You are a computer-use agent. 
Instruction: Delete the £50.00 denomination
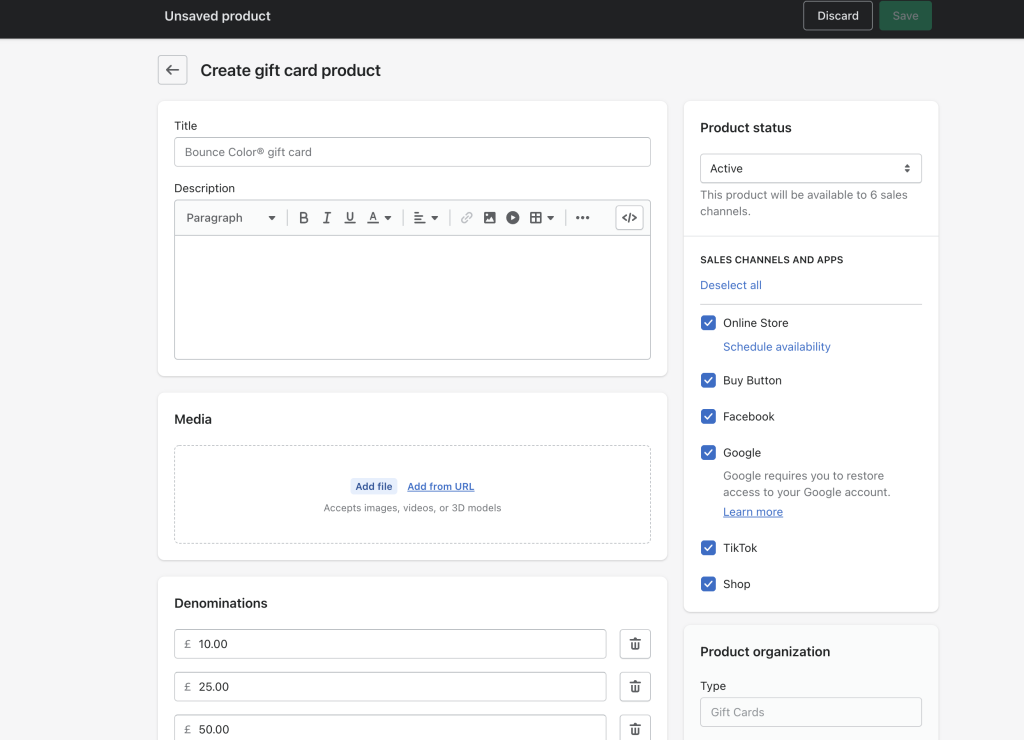pos(635,729)
